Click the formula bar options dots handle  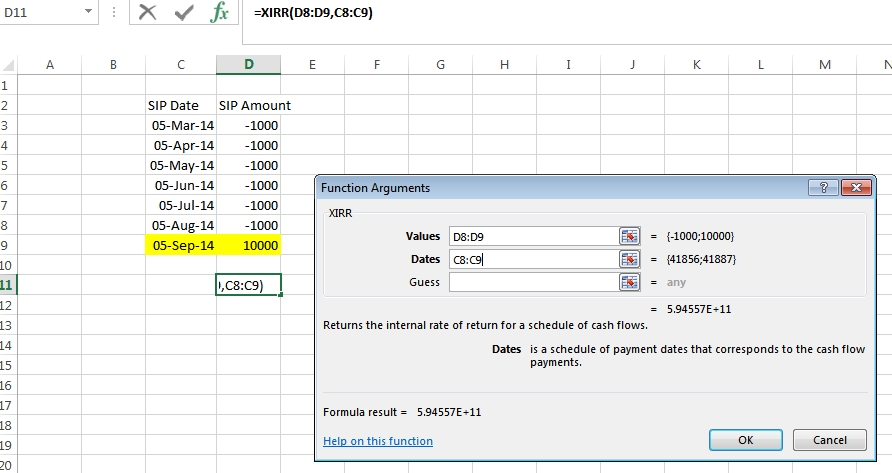click(114, 12)
